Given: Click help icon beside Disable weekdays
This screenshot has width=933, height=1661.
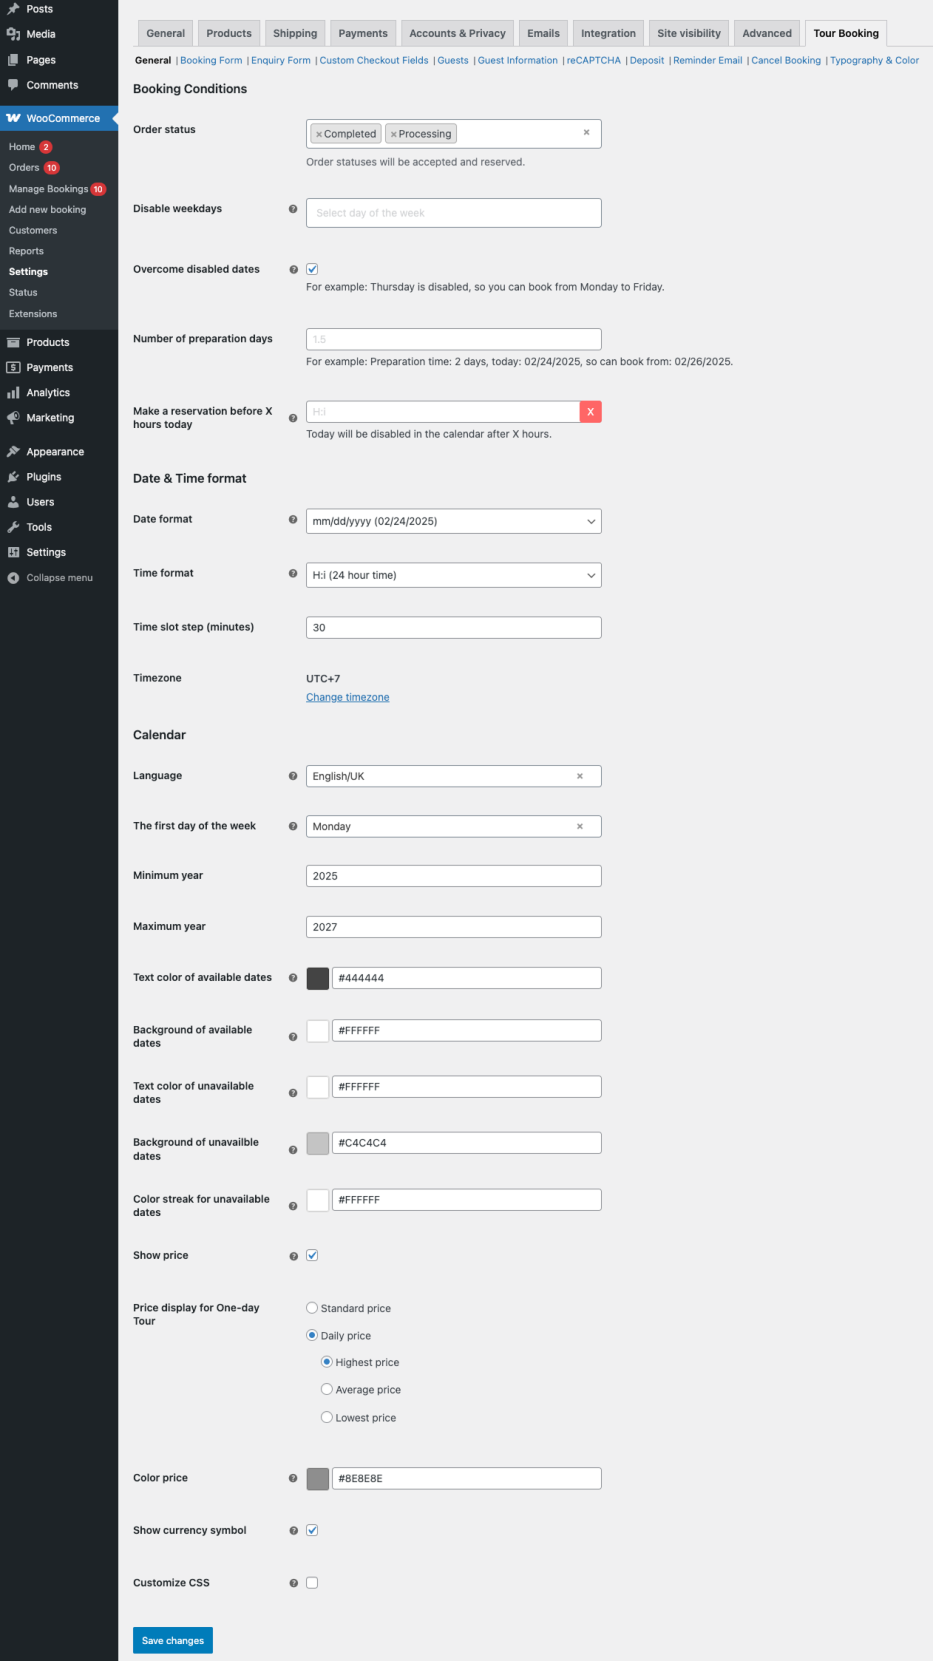Looking at the screenshot, I should pyautogui.click(x=293, y=209).
